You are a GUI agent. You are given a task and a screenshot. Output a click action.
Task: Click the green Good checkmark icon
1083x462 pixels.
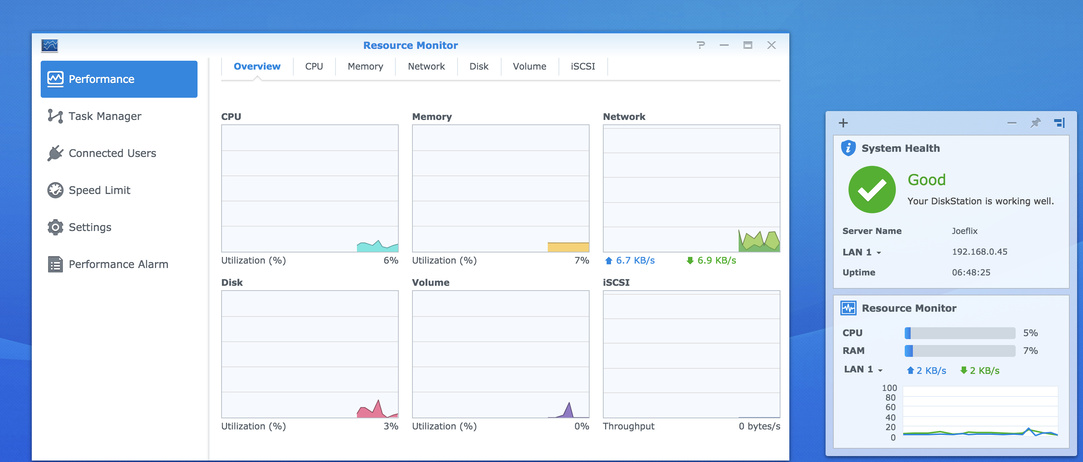872,189
